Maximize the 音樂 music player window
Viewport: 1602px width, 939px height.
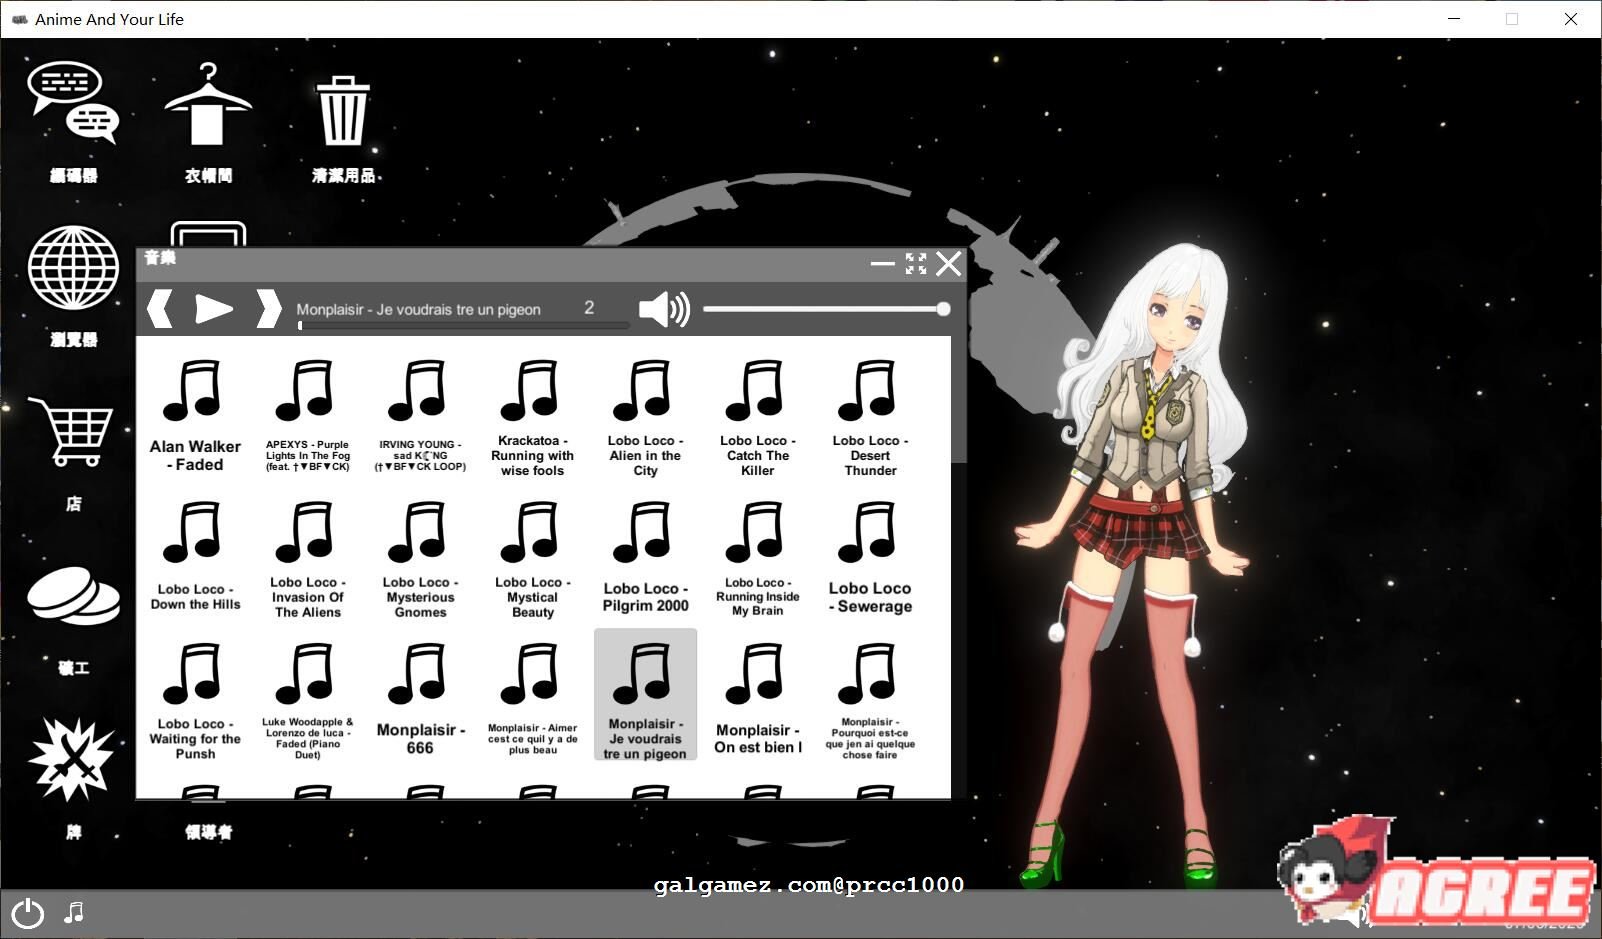coord(915,263)
